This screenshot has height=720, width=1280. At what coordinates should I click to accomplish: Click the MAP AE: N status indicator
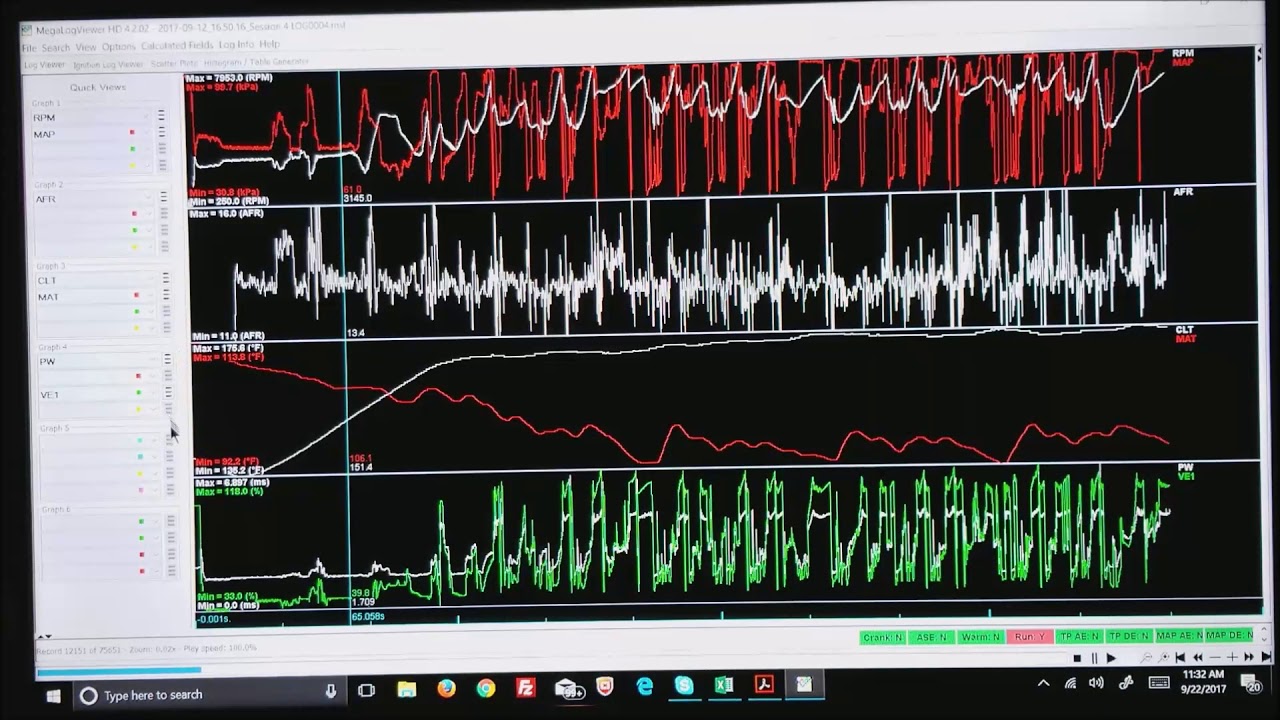[1179, 635]
